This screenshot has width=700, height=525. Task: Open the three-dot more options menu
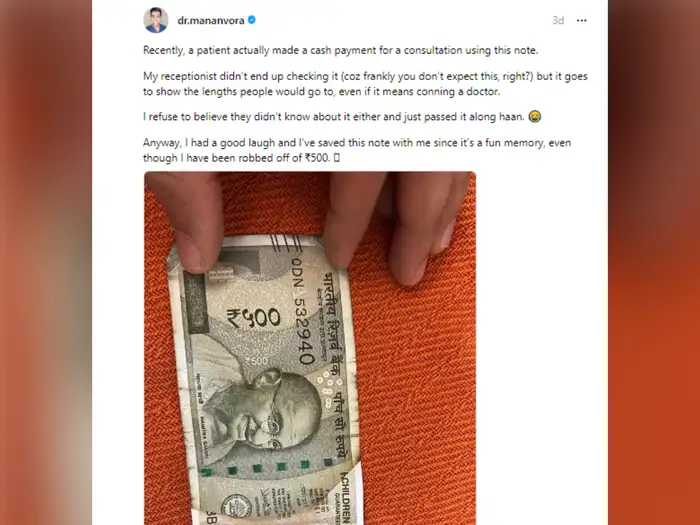tap(581, 21)
